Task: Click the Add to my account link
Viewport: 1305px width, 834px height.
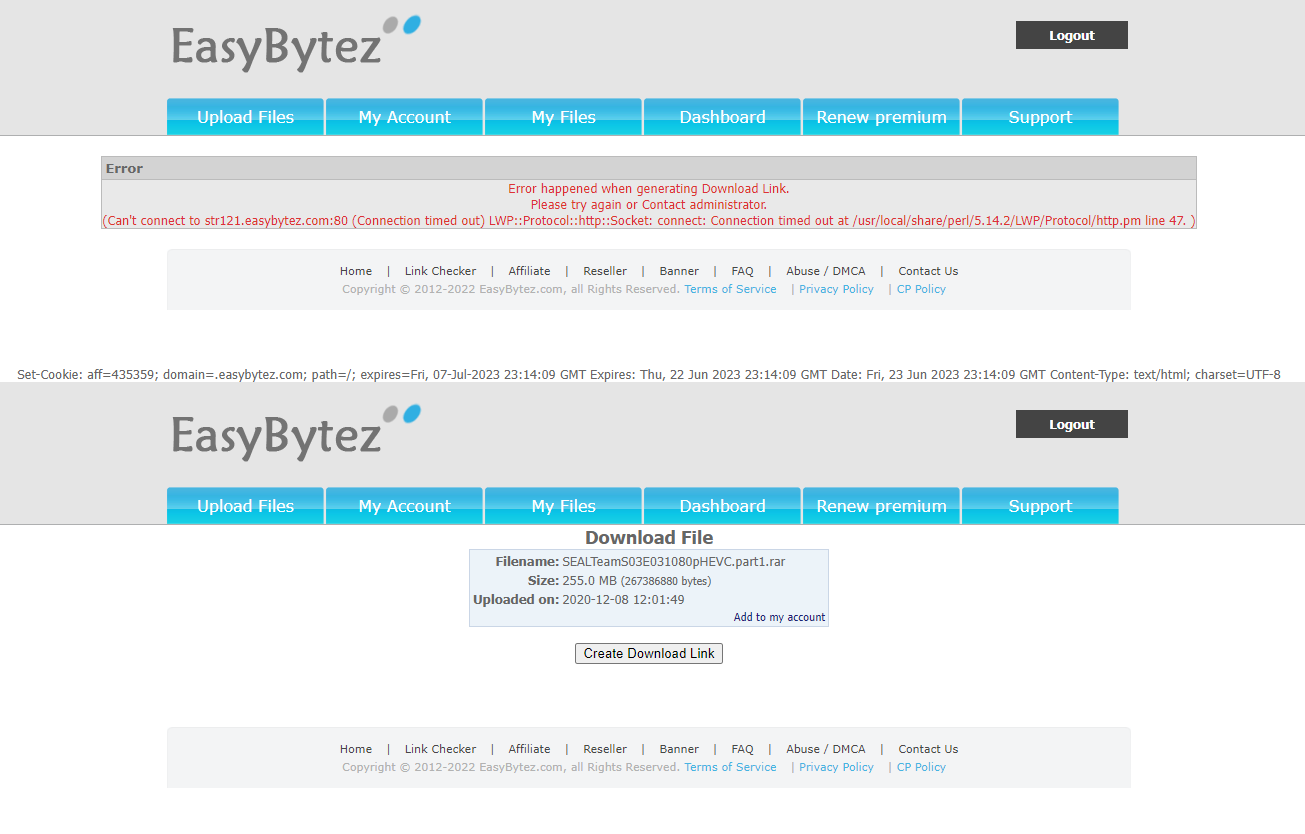Action: 779,617
